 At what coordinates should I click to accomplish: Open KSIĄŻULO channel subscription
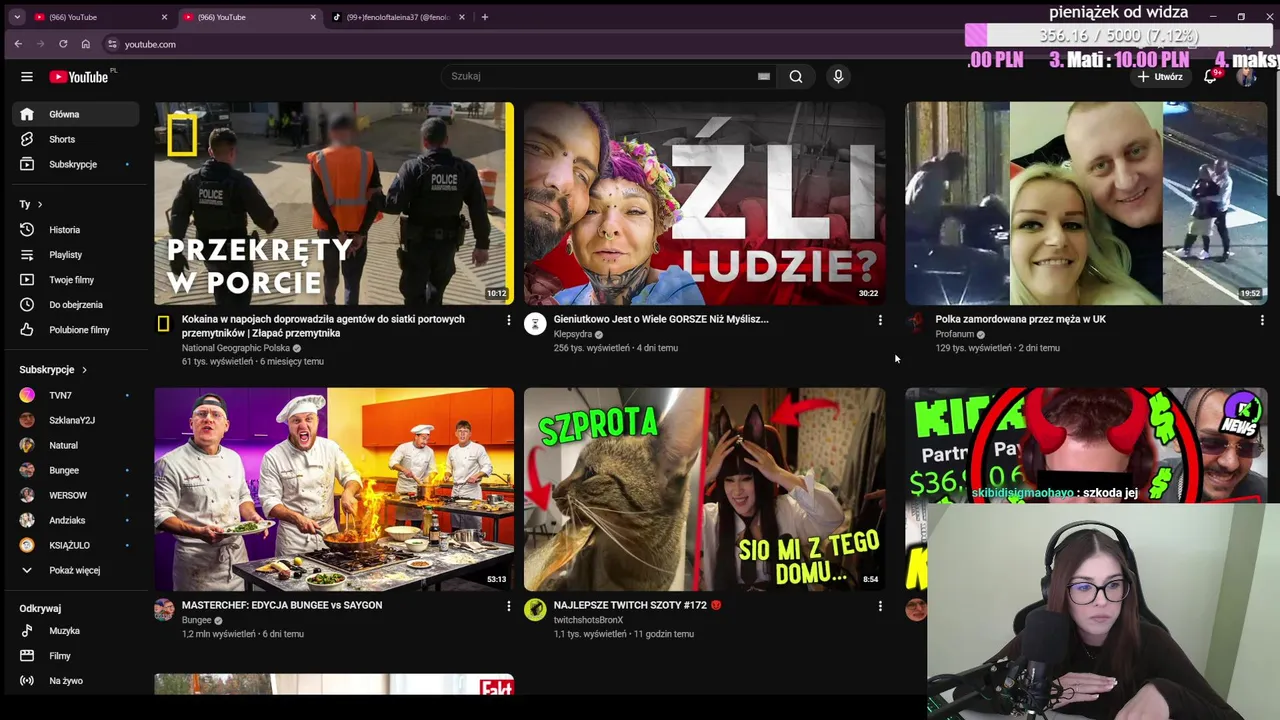(76, 545)
